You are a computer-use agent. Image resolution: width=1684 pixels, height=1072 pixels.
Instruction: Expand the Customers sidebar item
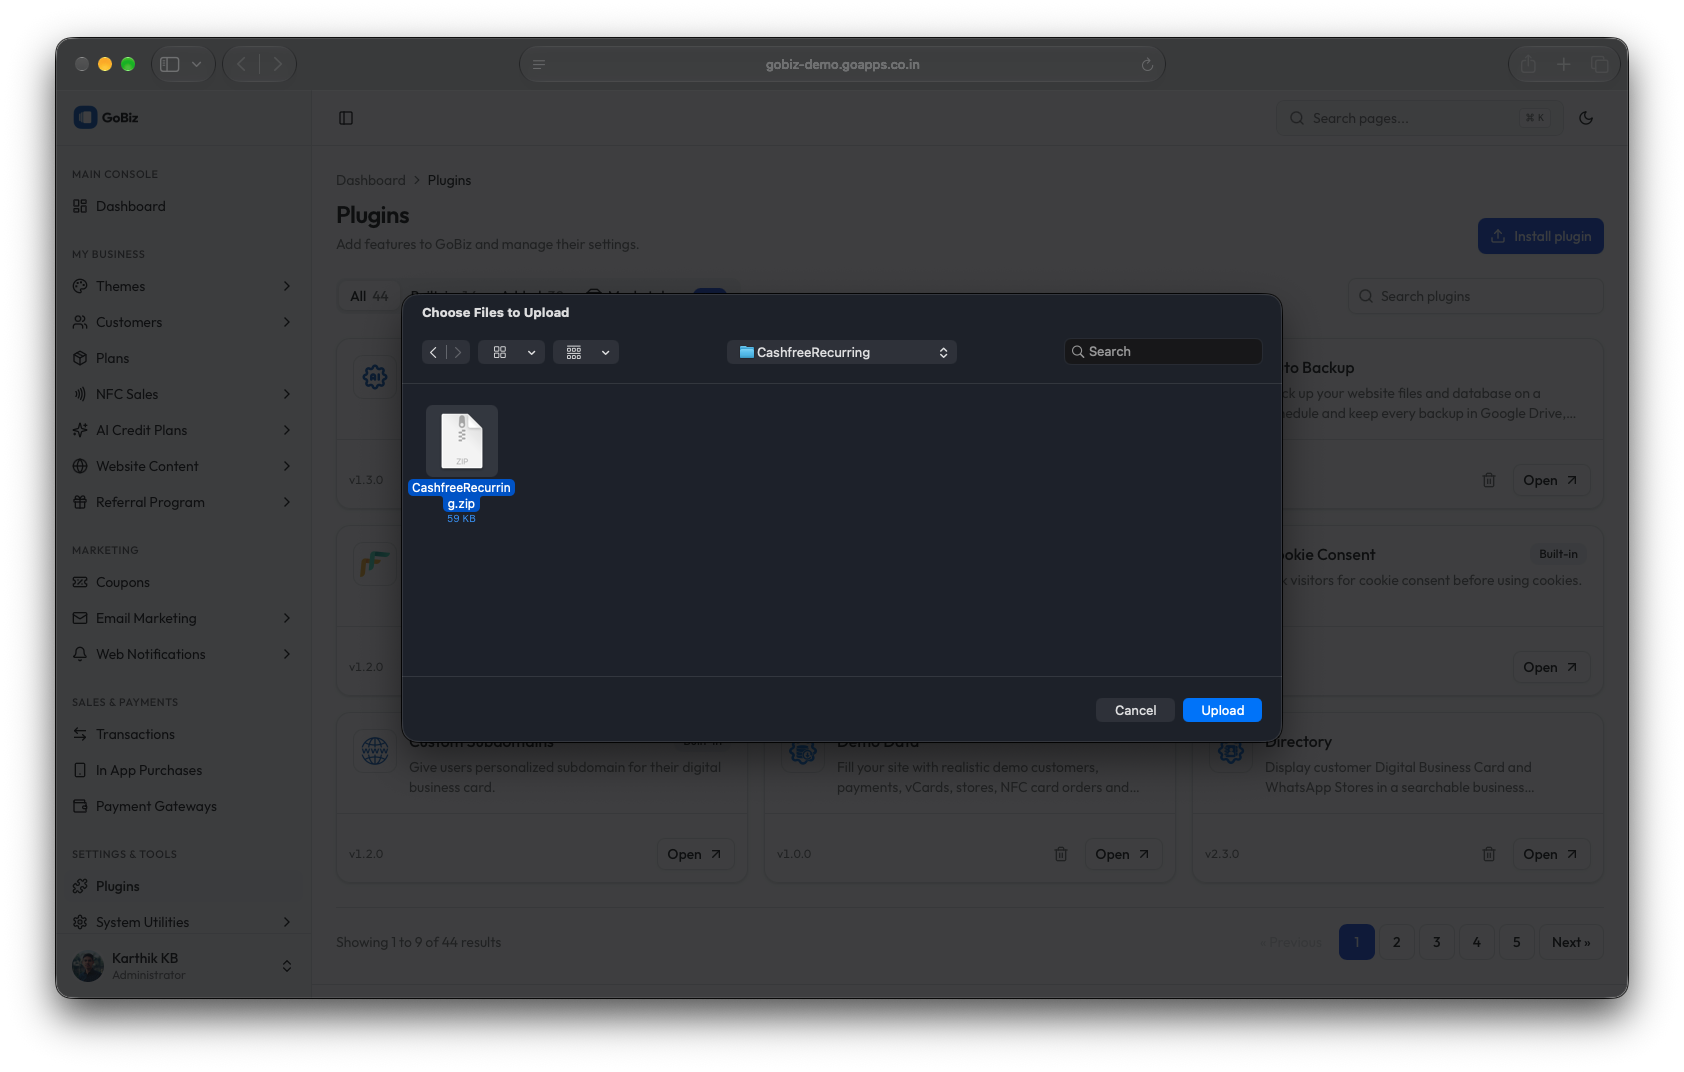184,322
